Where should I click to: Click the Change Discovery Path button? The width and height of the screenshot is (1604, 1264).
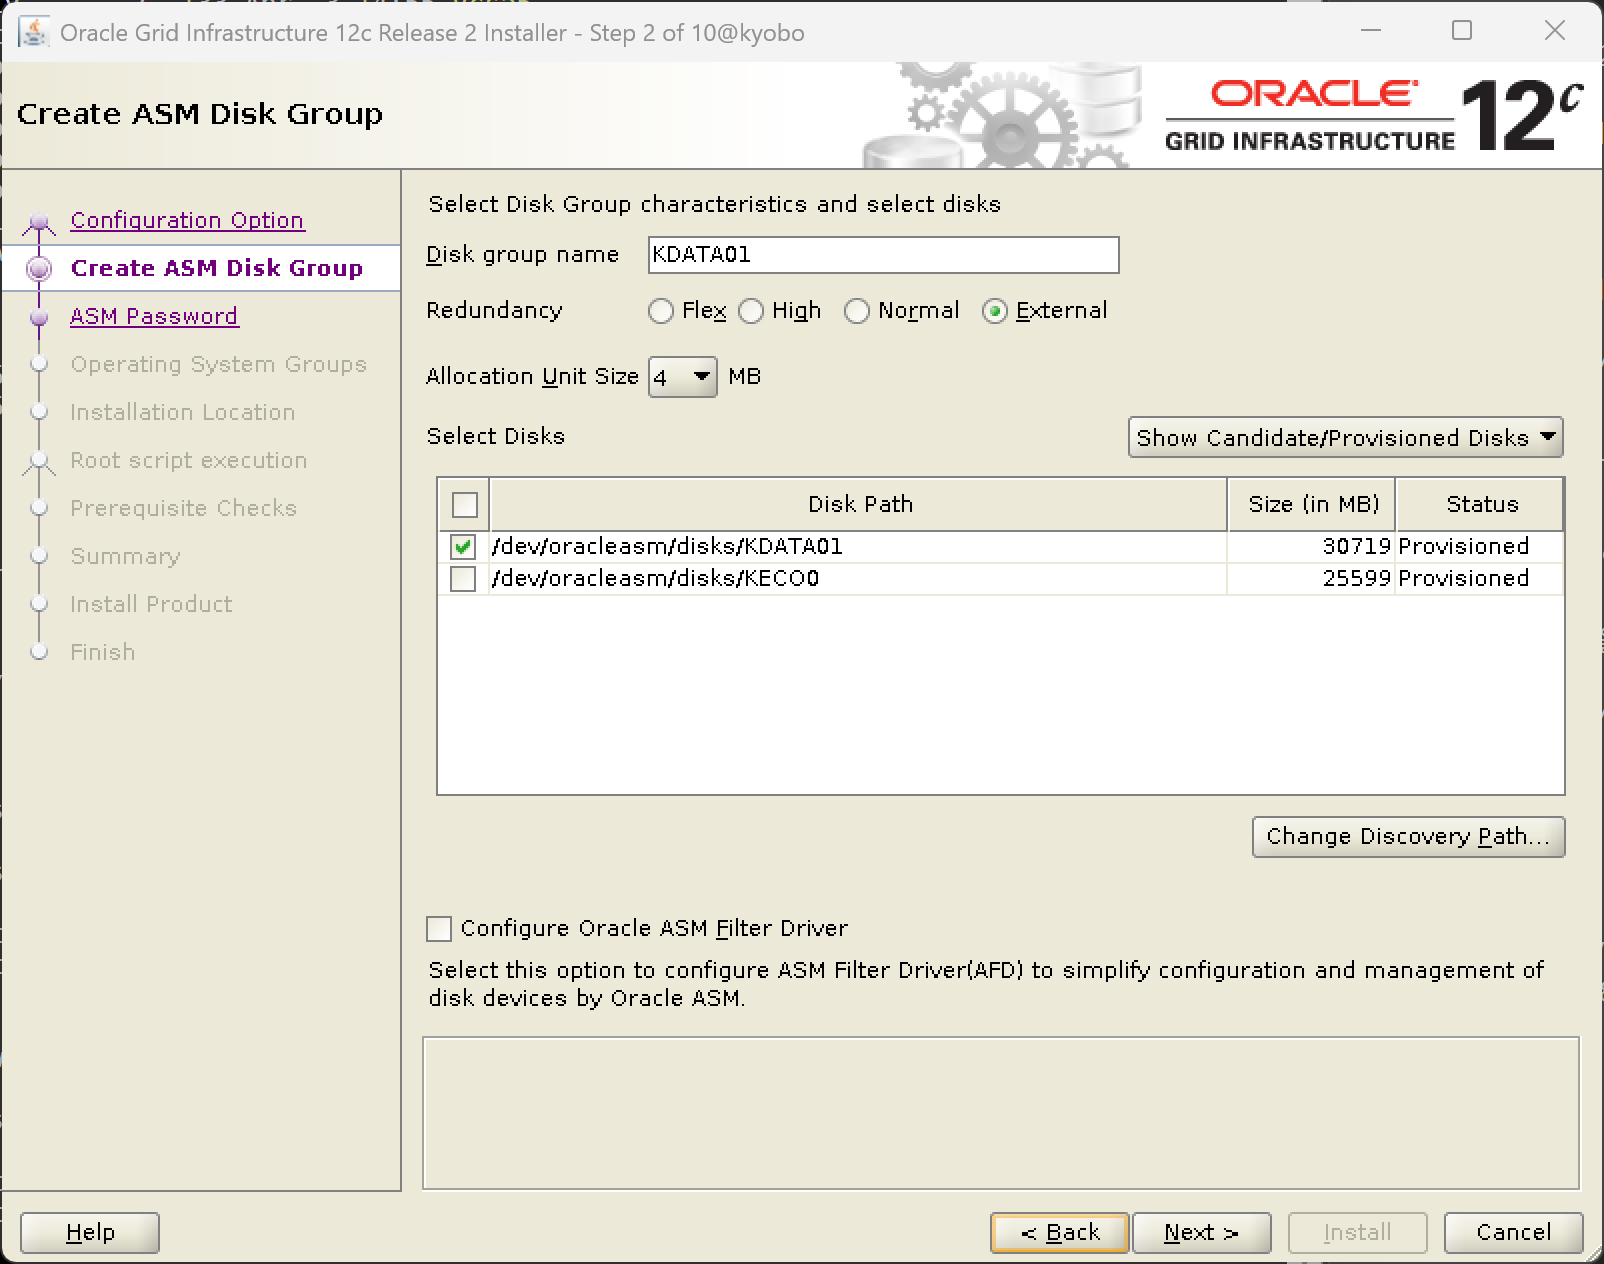[1408, 837]
